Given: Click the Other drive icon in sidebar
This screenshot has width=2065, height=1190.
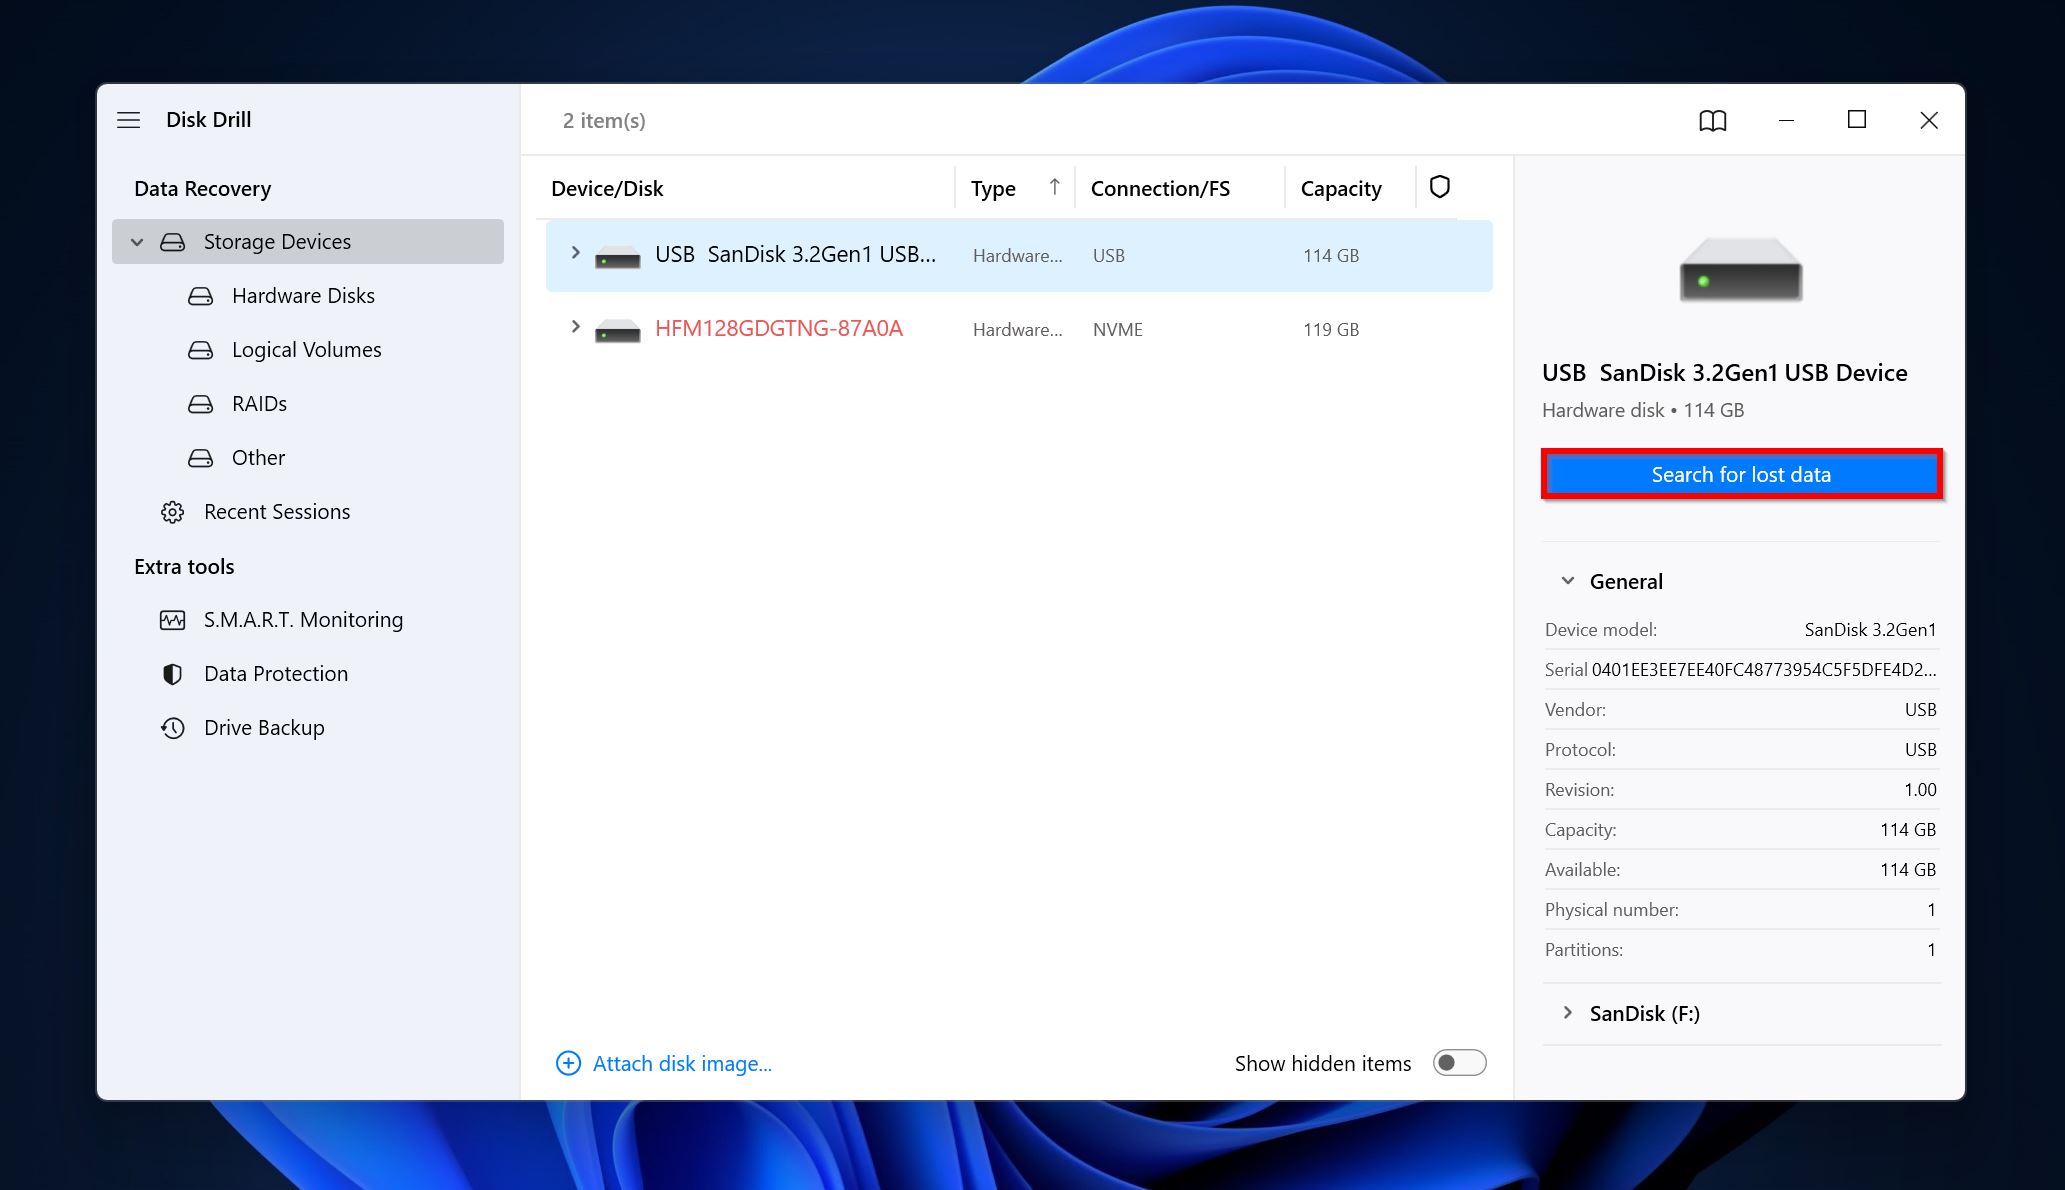Looking at the screenshot, I should [x=201, y=458].
